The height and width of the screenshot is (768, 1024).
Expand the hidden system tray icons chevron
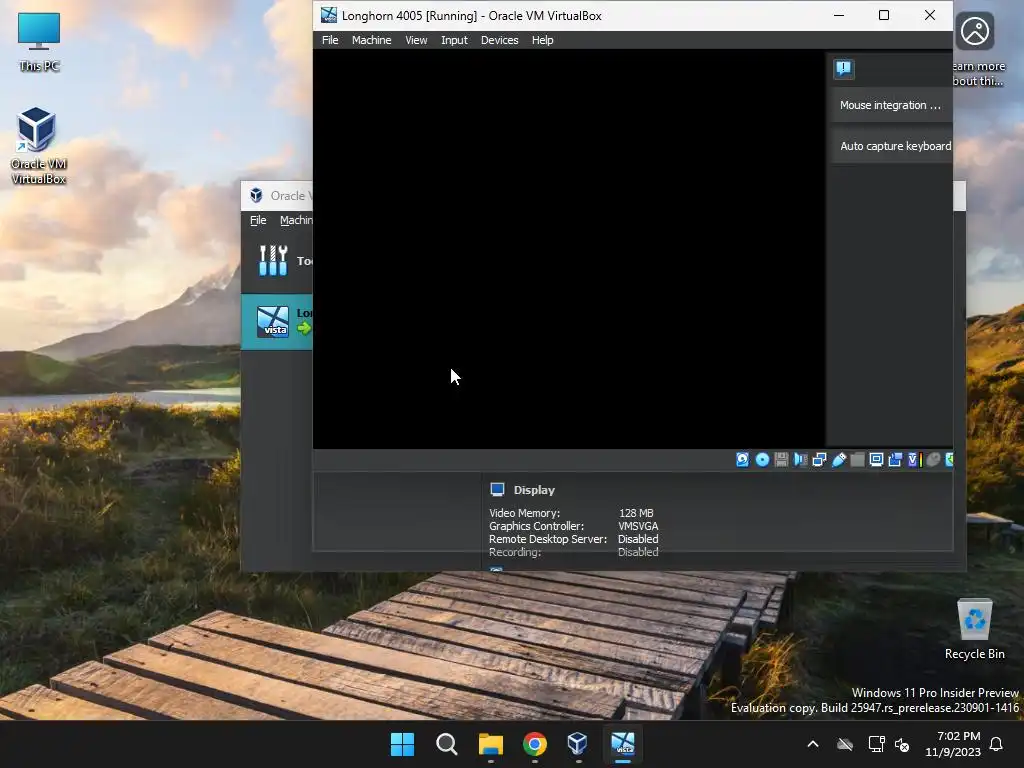coord(813,744)
